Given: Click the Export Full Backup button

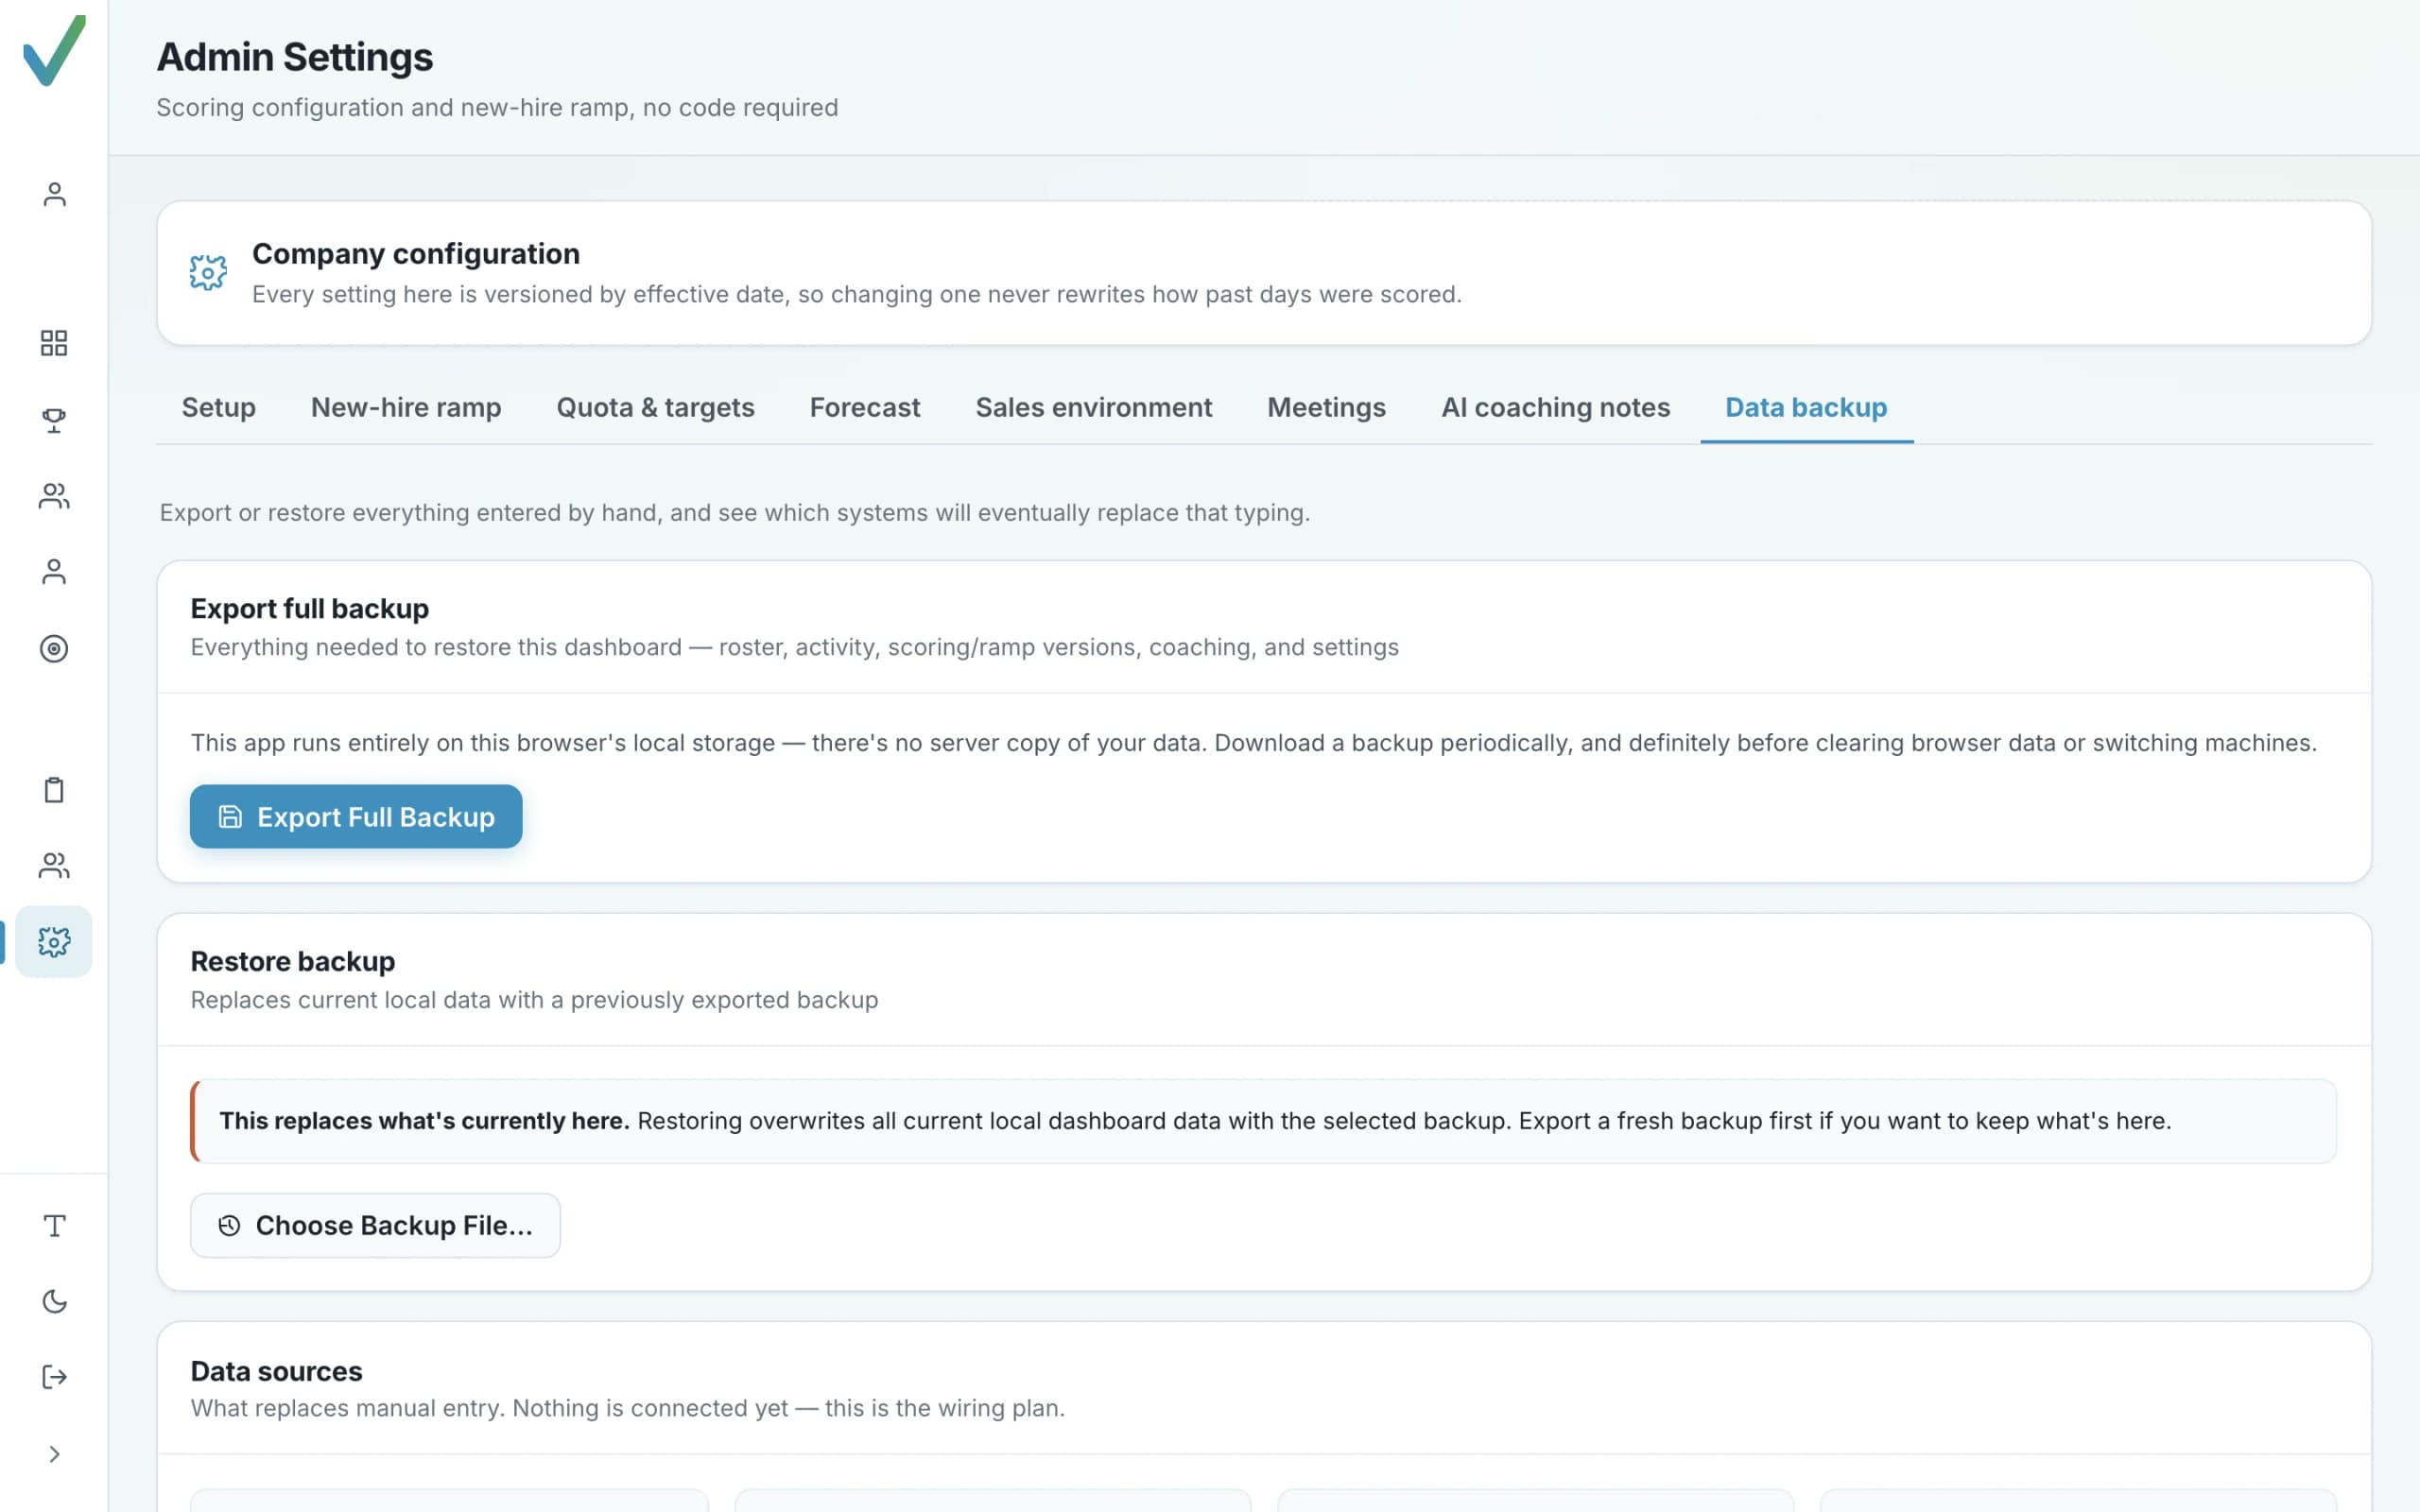Looking at the screenshot, I should coord(356,817).
